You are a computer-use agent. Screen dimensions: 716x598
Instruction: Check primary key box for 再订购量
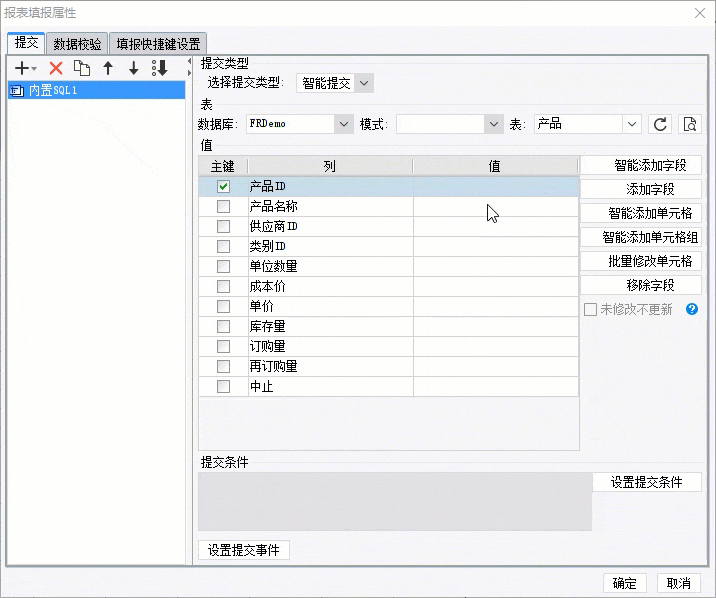[x=223, y=366]
